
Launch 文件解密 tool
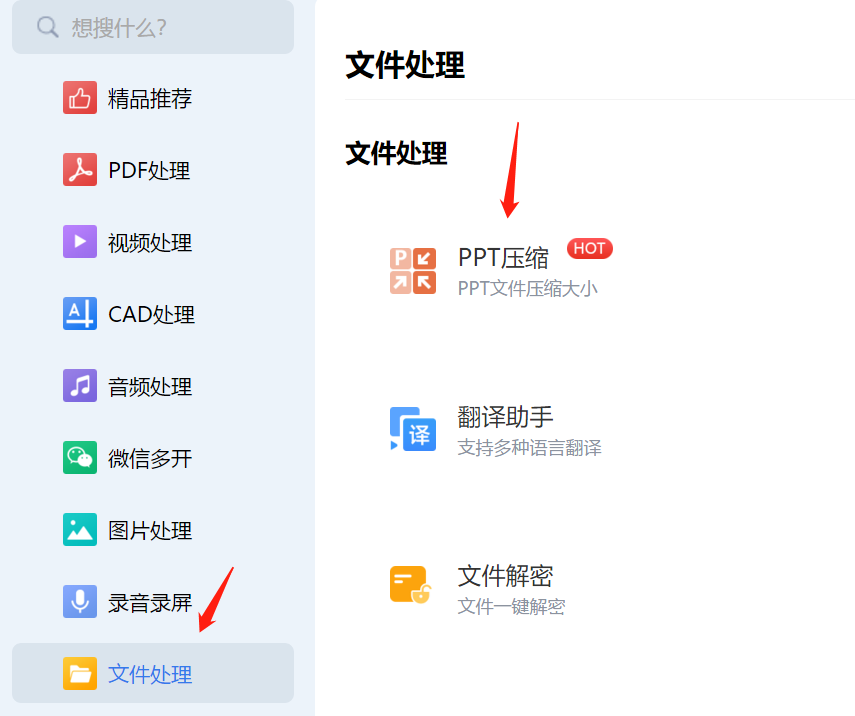(x=505, y=576)
